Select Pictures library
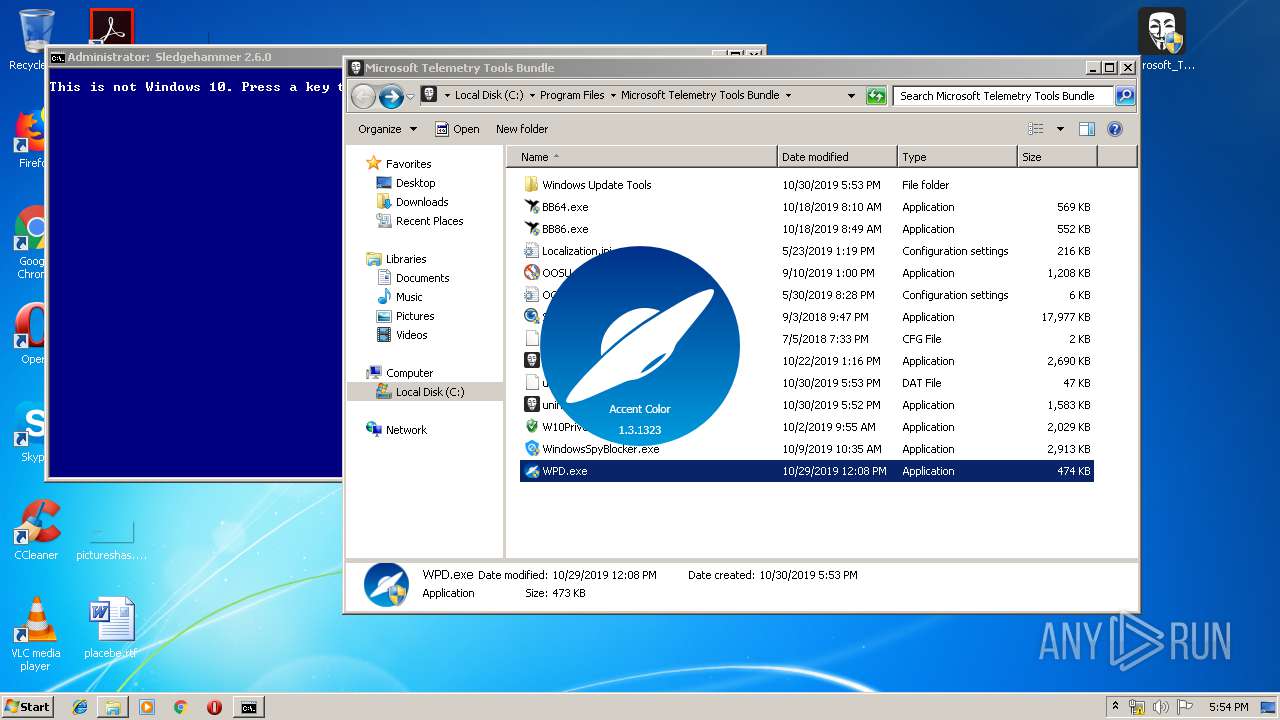This screenshot has width=1280, height=720. tap(405, 316)
